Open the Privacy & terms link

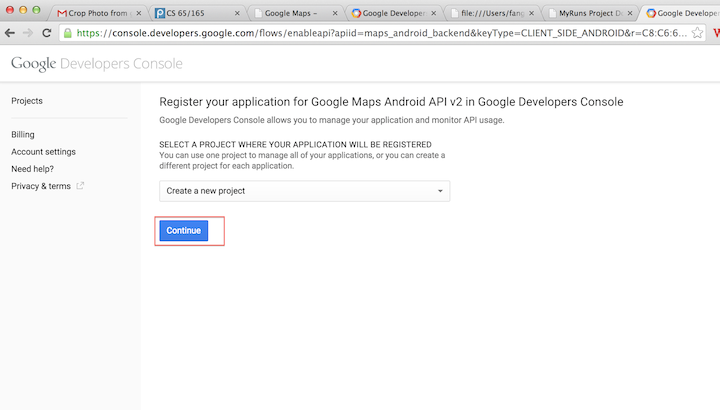[41, 186]
